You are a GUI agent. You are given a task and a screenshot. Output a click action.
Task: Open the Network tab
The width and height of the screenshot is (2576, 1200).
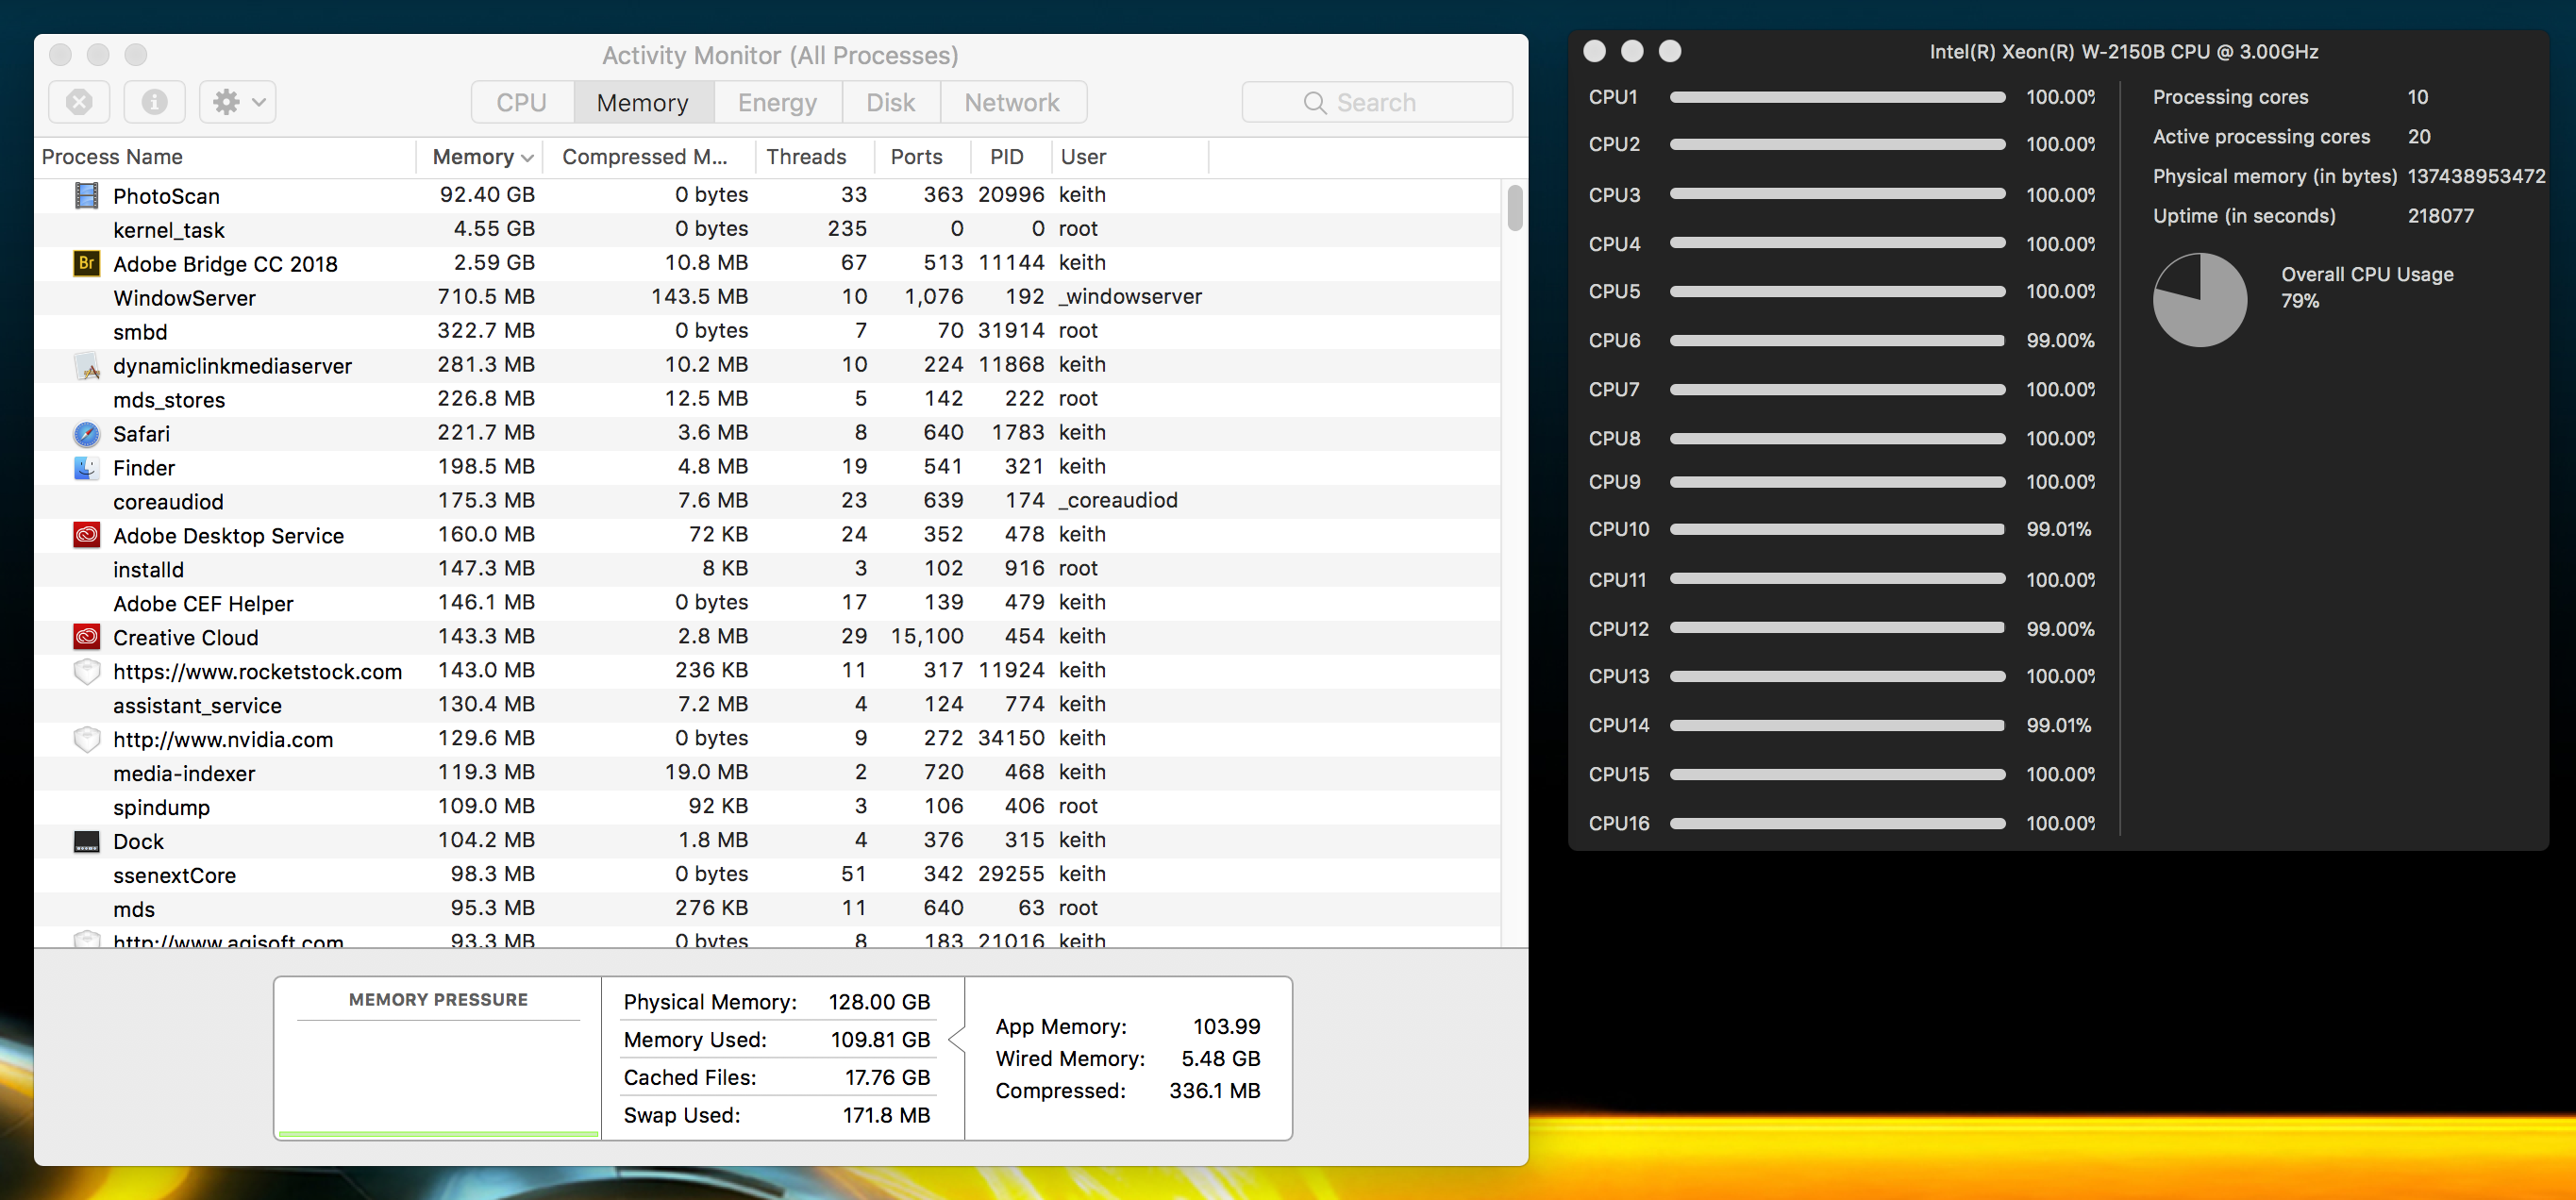coord(1012,102)
